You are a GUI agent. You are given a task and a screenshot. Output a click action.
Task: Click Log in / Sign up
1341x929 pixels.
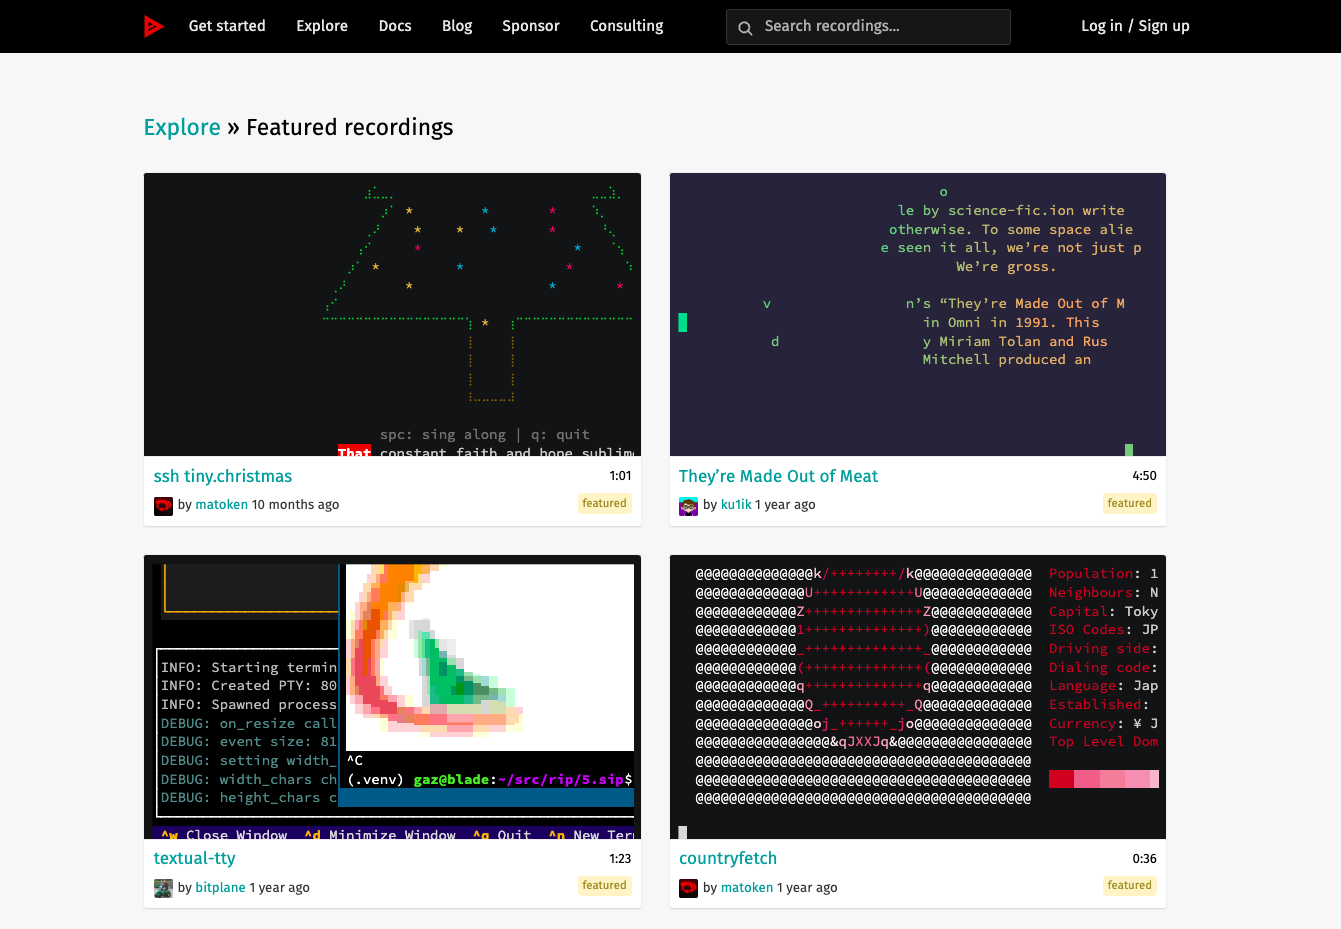(x=1135, y=26)
